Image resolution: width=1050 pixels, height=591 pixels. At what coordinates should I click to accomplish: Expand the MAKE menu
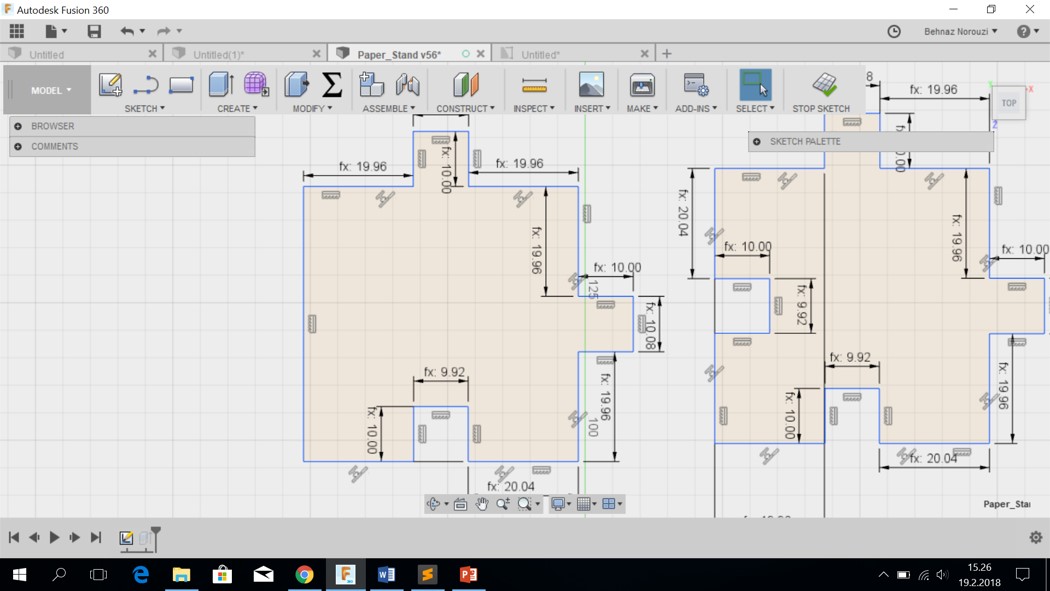tap(642, 108)
